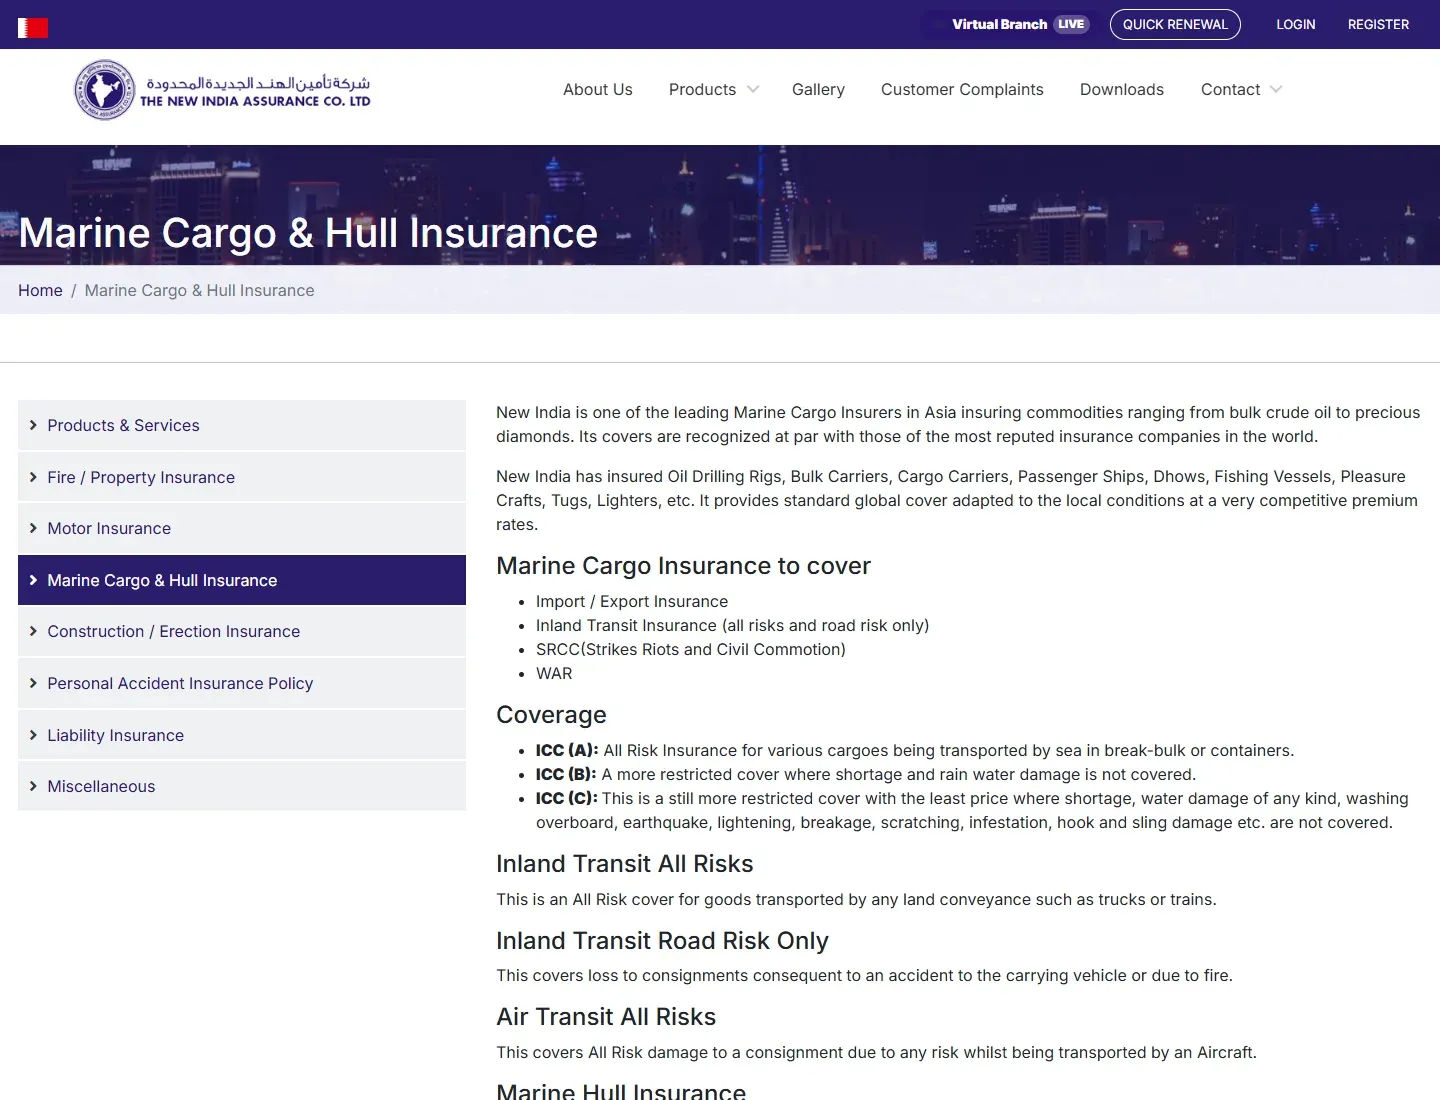Viewport: 1440px width, 1100px height.
Task: Select Fire / Property Insurance sidebar item
Action: pyautogui.click(x=242, y=477)
